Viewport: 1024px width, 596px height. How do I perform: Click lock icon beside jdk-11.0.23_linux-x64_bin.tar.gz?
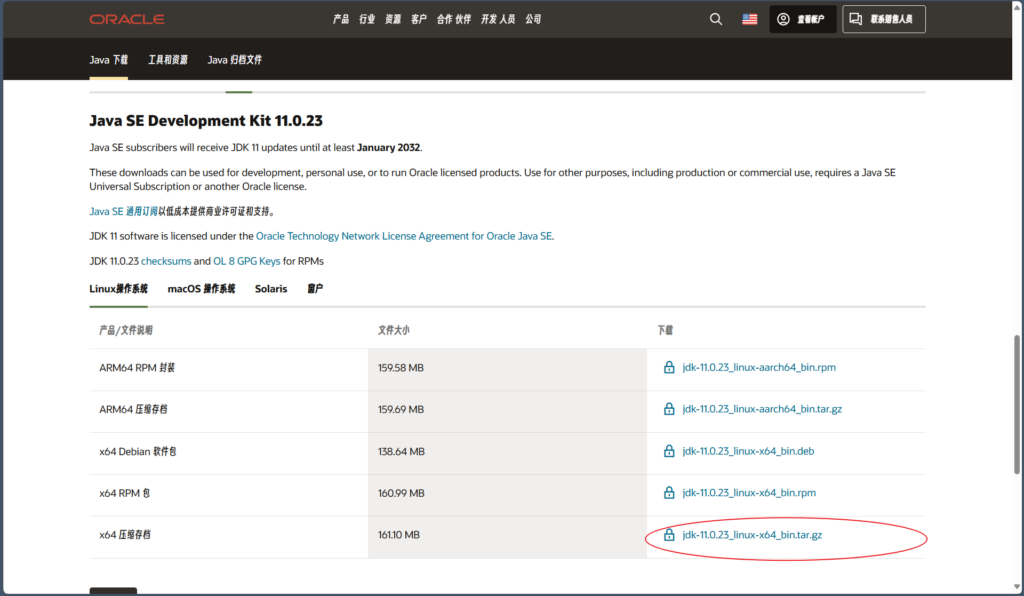coord(669,535)
